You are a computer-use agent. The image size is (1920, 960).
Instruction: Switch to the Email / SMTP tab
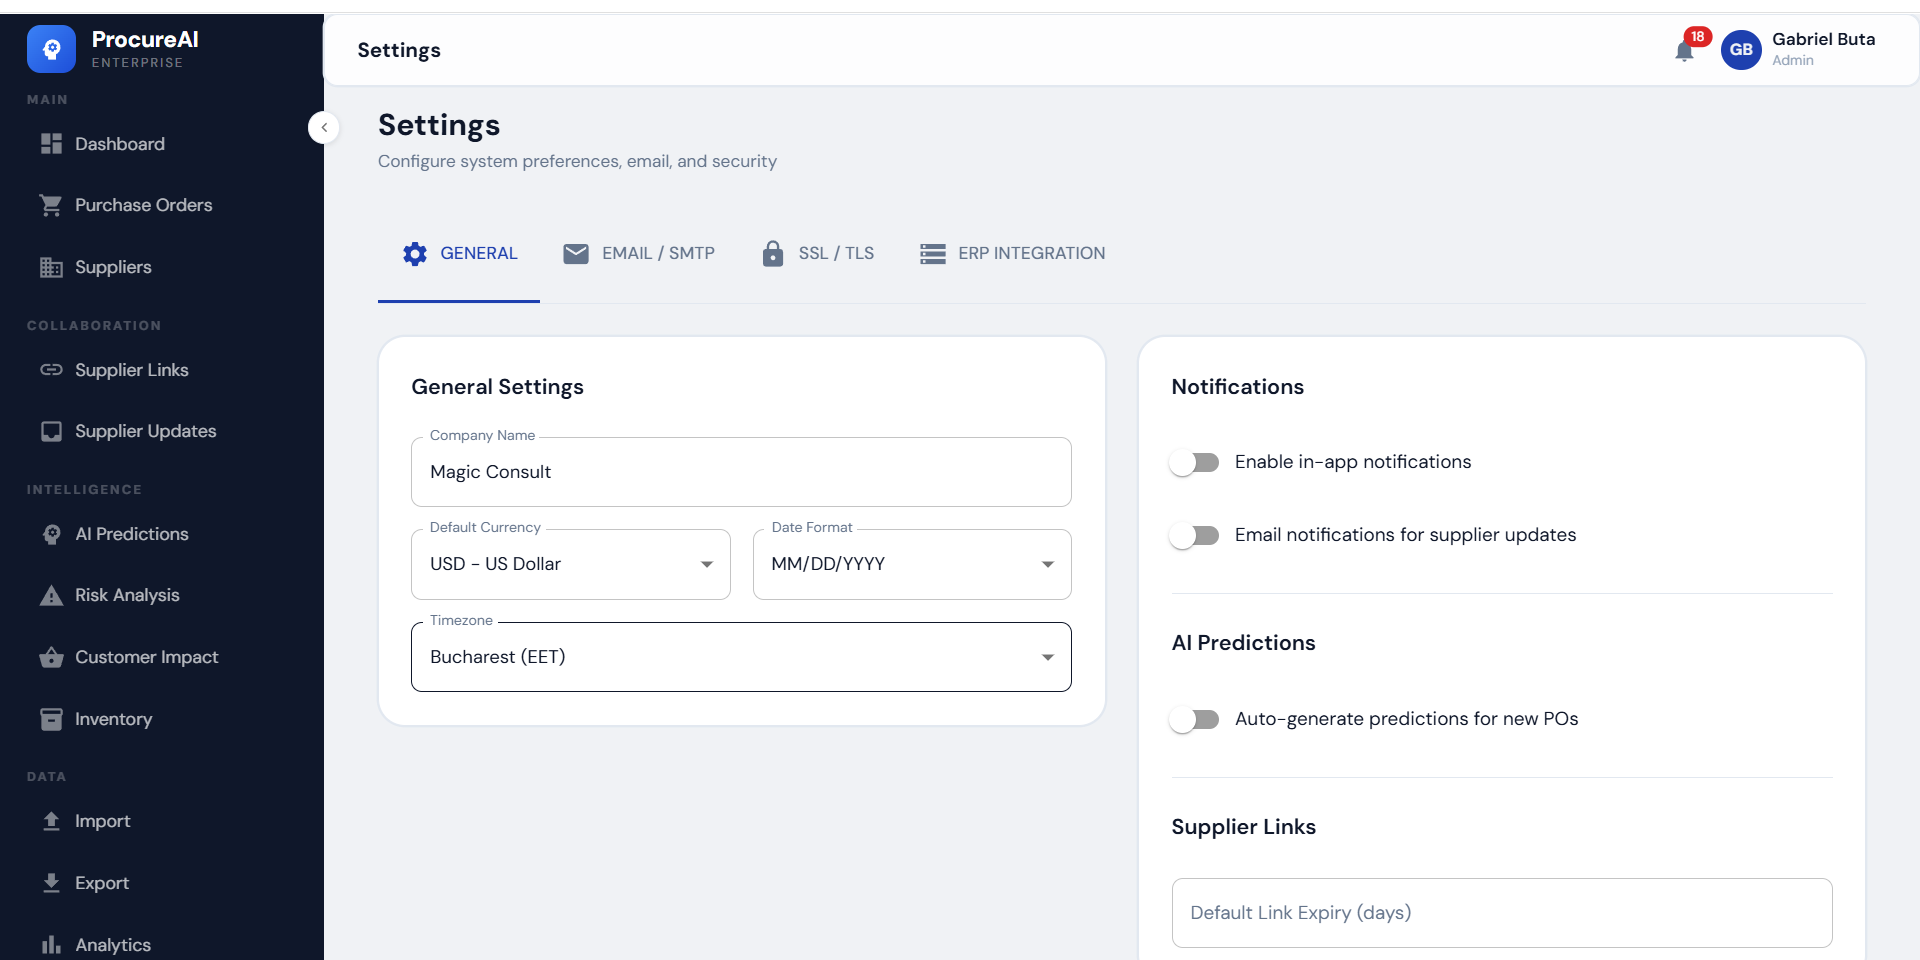pyautogui.click(x=639, y=254)
